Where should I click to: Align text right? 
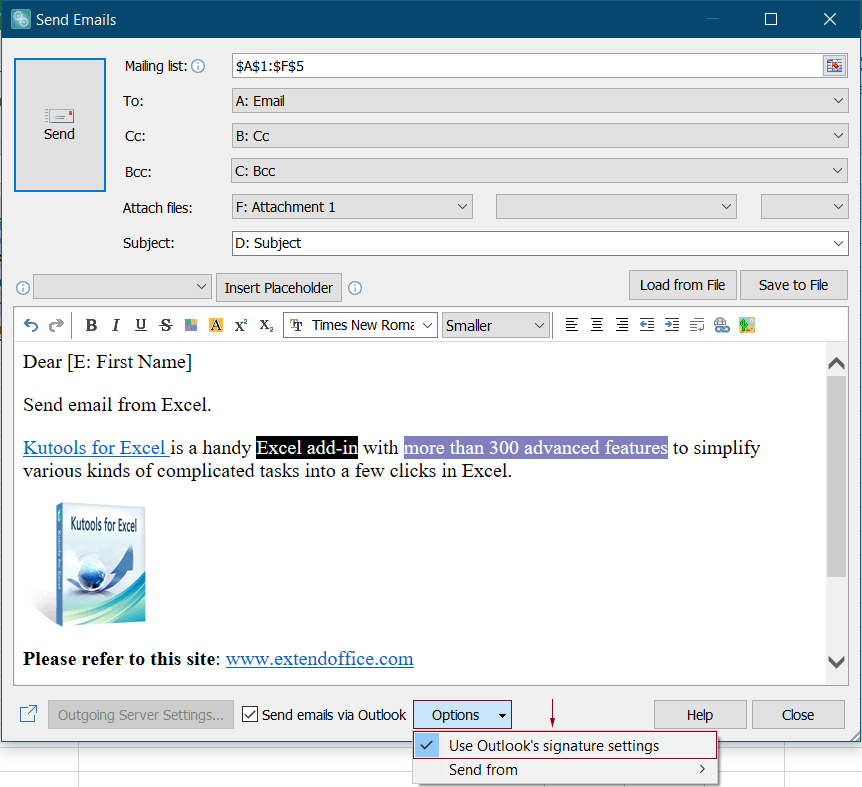pyautogui.click(x=622, y=325)
